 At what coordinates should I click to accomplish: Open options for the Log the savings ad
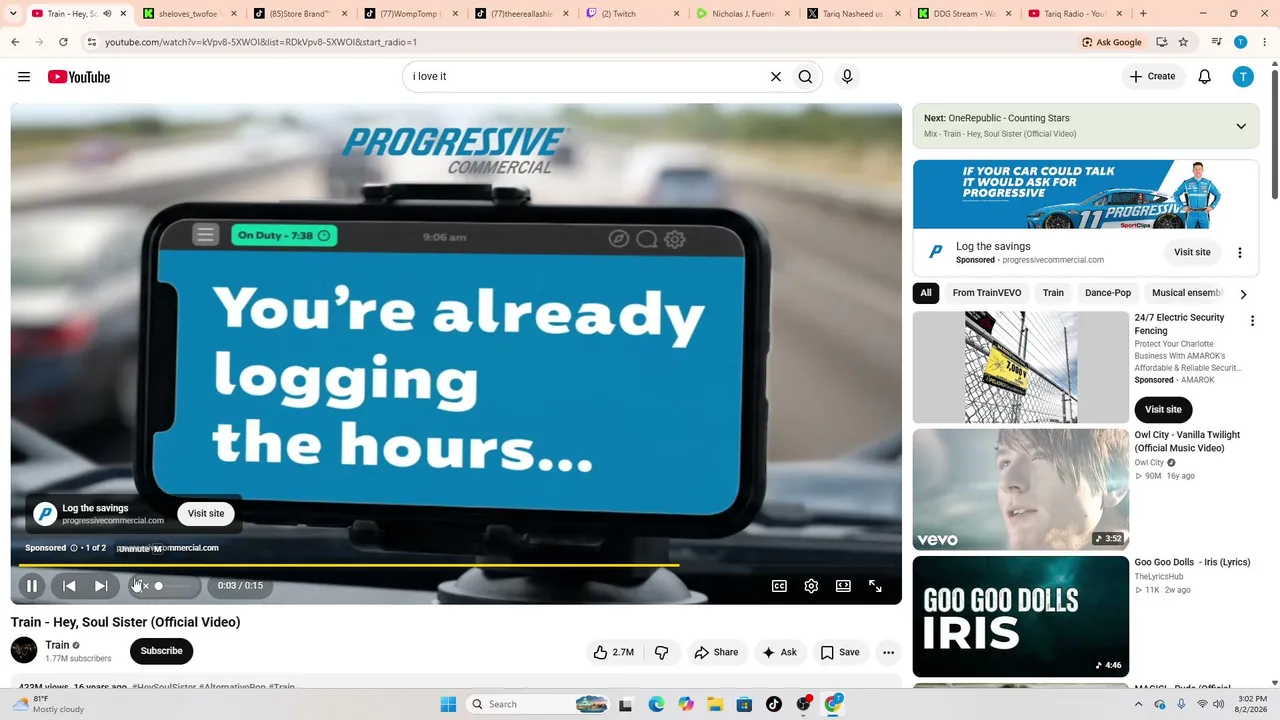(1240, 253)
